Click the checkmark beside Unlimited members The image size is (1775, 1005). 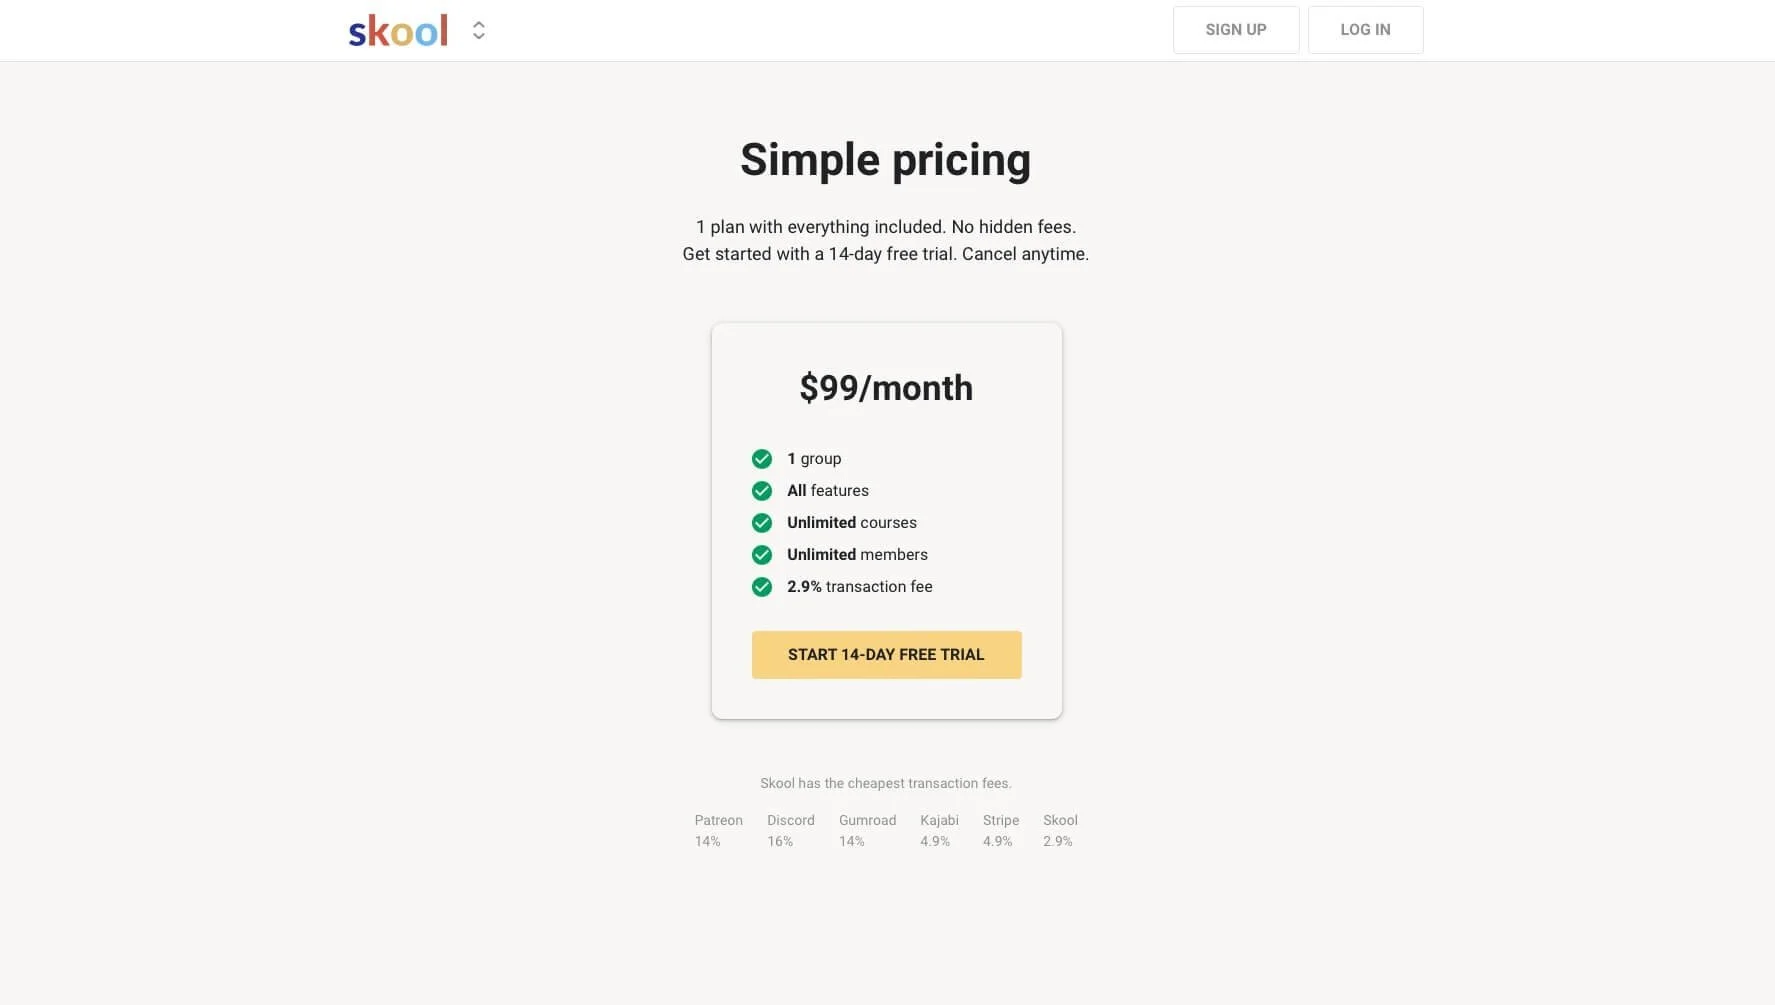(x=762, y=555)
